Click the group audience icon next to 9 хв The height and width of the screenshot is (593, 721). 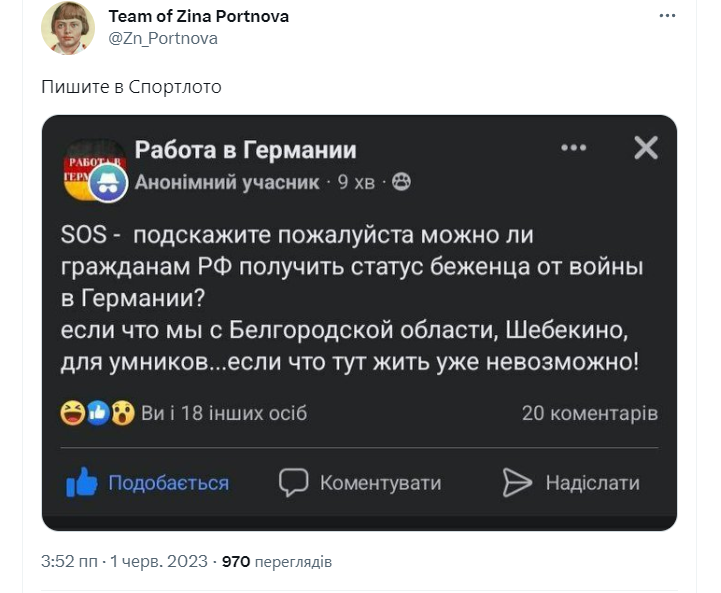click(x=401, y=182)
